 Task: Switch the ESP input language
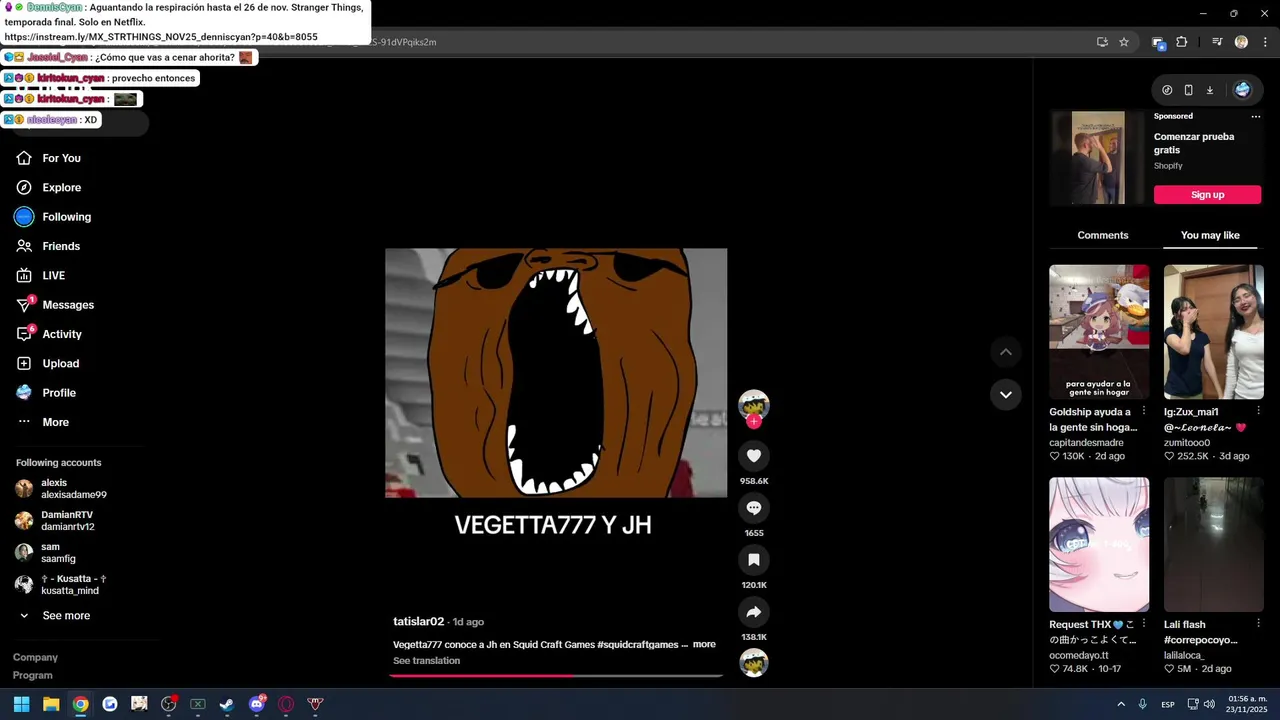pos(1168,704)
